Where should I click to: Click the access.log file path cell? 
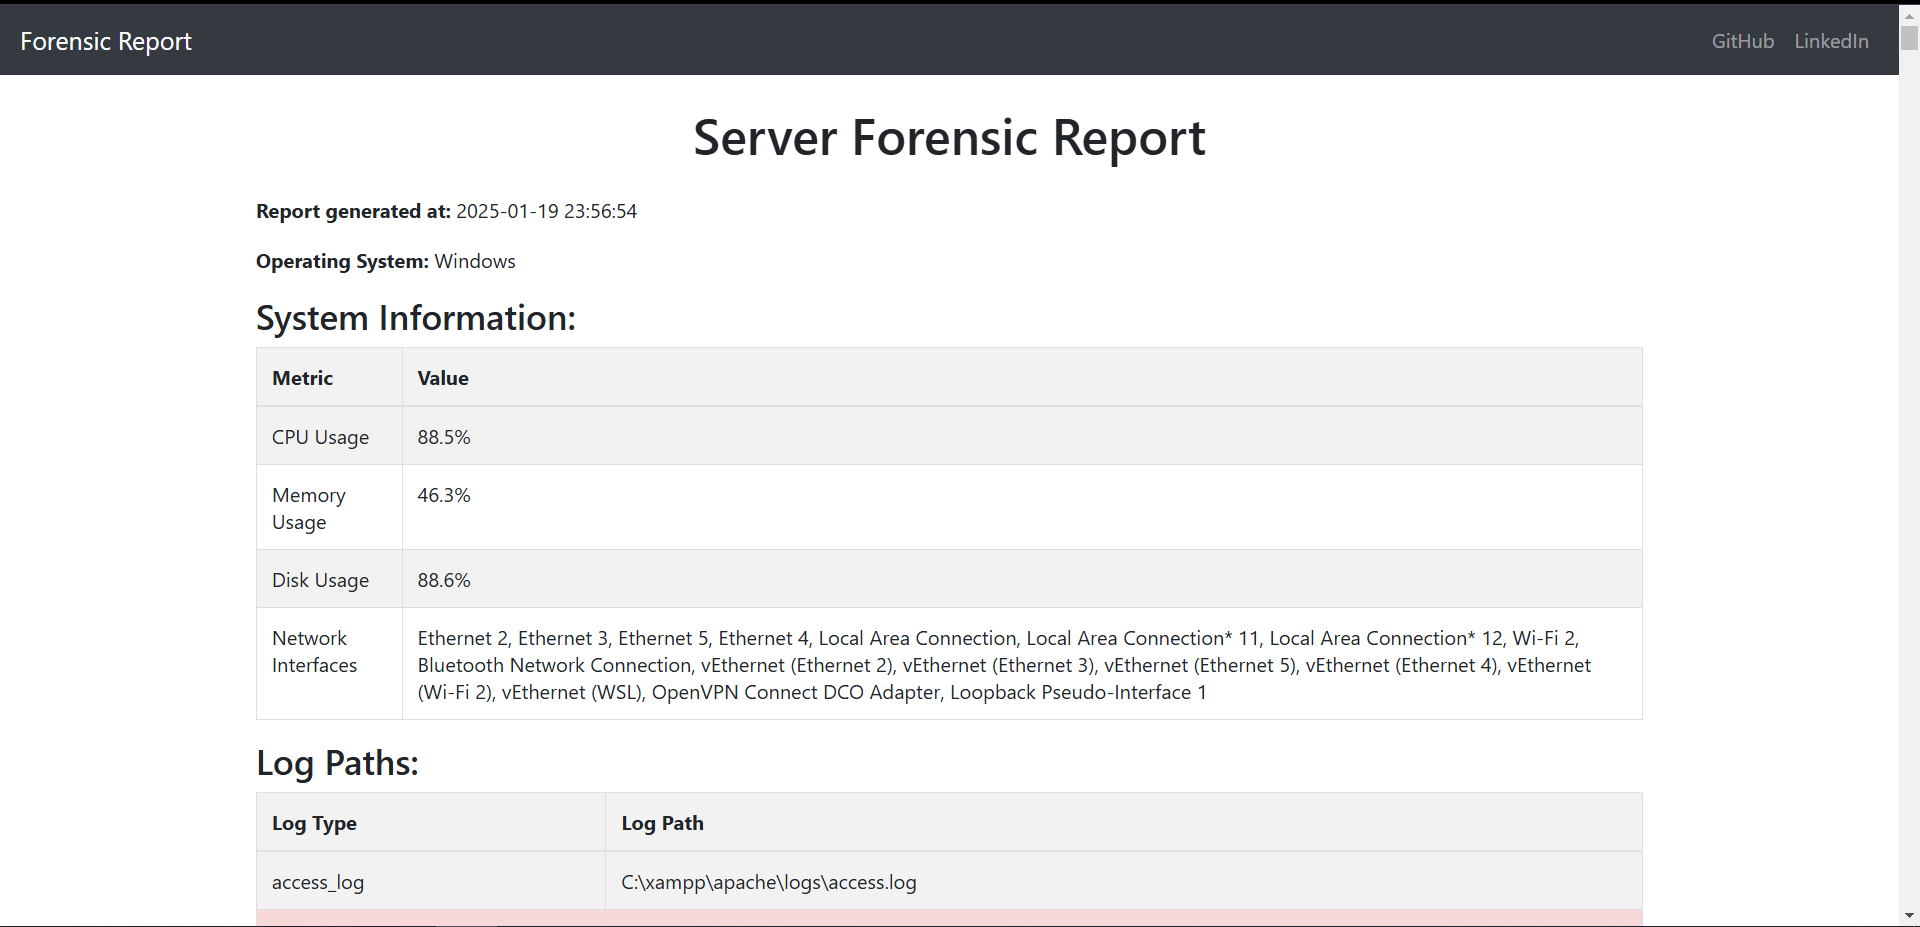[768, 882]
